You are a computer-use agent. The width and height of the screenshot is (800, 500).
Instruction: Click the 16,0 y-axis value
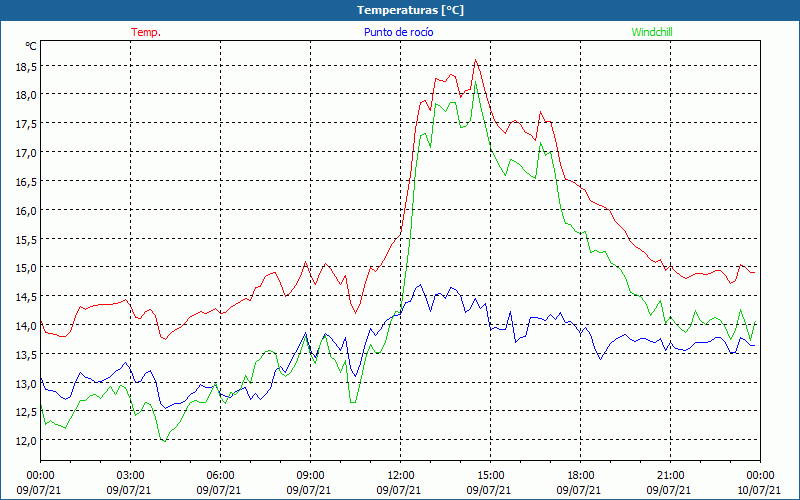coord(26,210)
